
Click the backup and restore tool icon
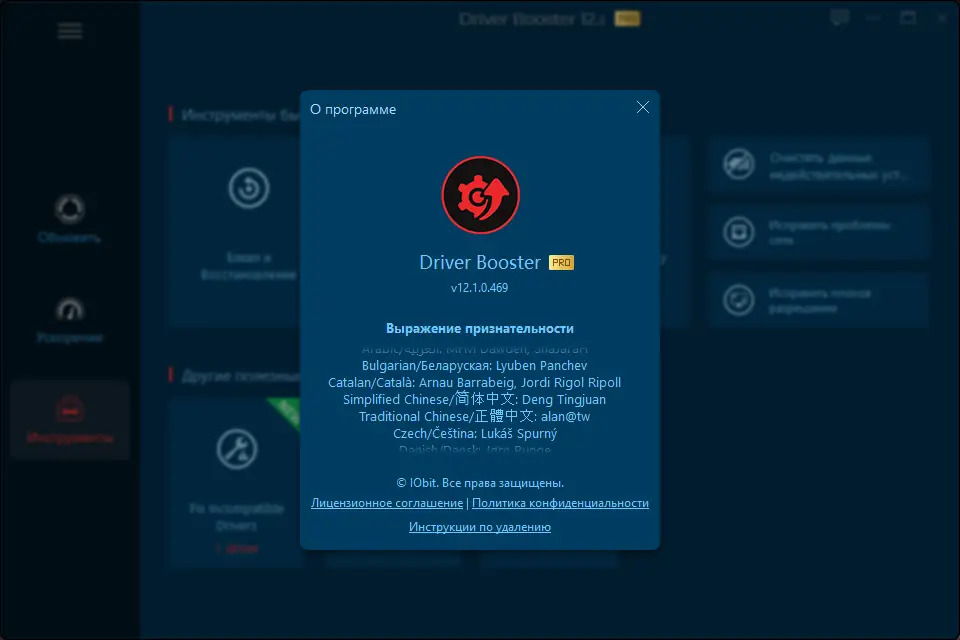pos(249,188)
